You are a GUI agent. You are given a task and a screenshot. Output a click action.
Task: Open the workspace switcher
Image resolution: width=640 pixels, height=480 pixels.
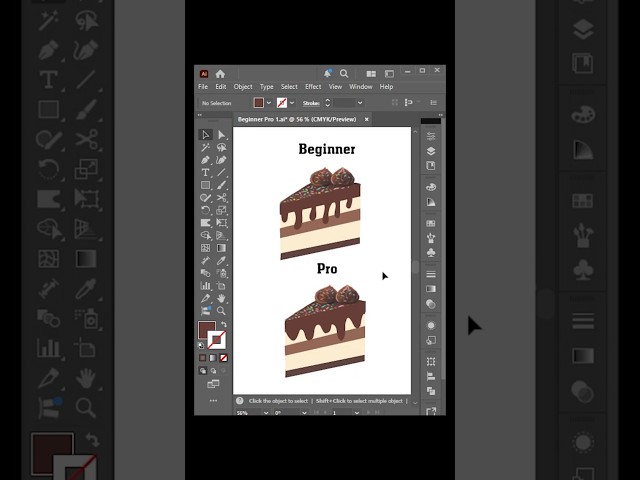pyautogui.click(x=389, y=74)
